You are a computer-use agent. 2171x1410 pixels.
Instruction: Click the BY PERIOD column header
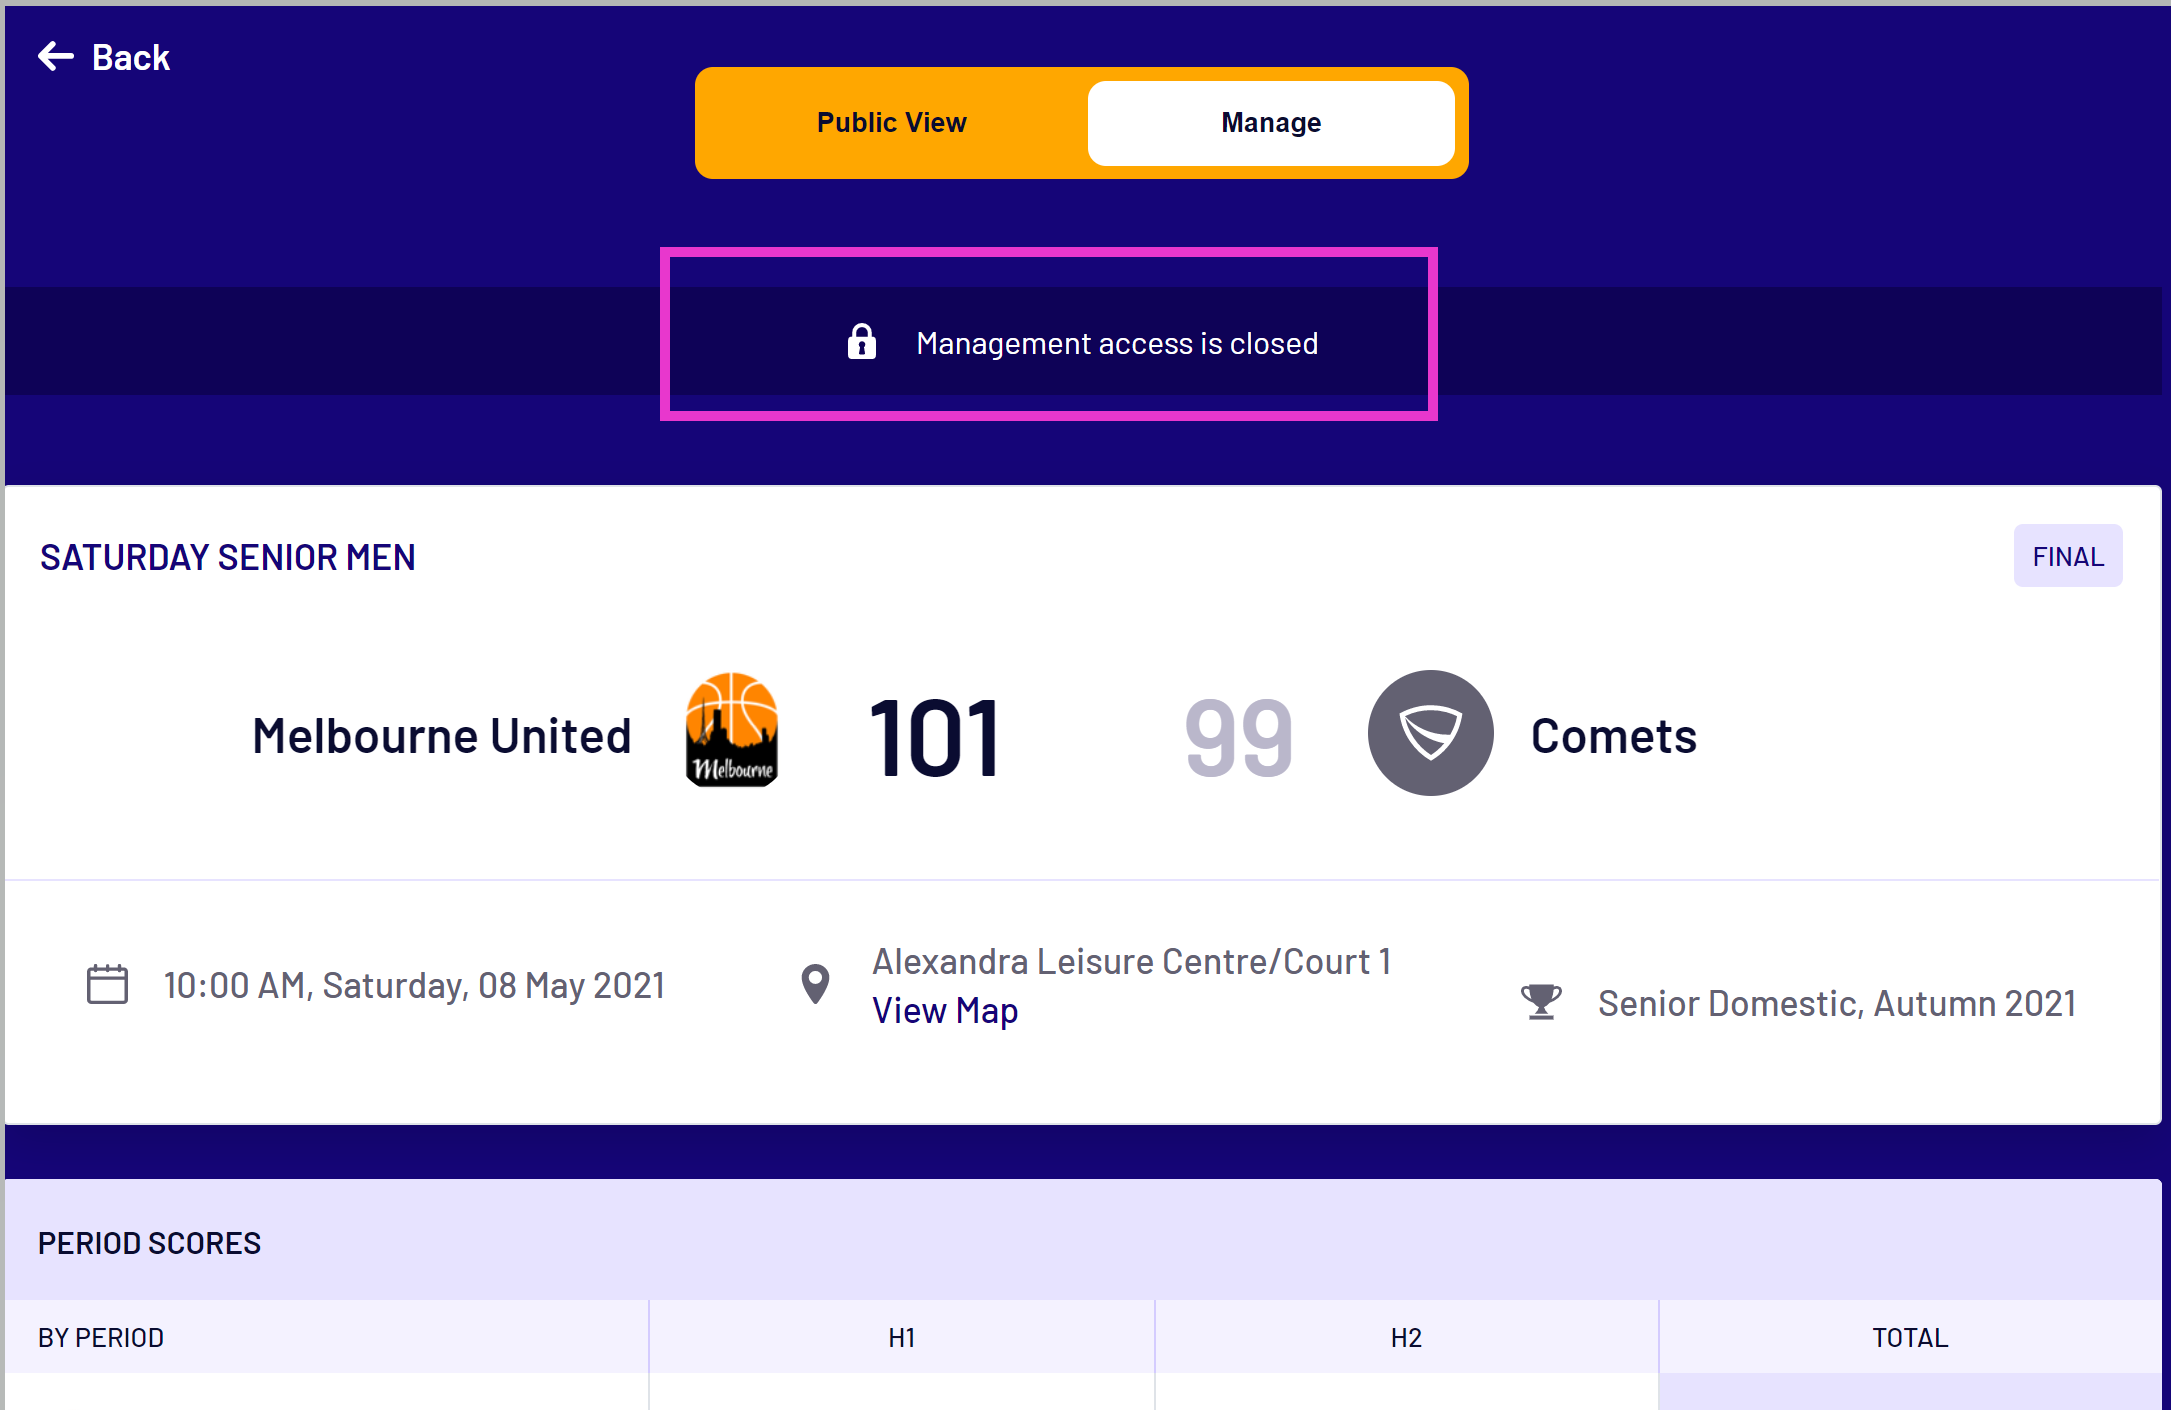click(101, 1338)
